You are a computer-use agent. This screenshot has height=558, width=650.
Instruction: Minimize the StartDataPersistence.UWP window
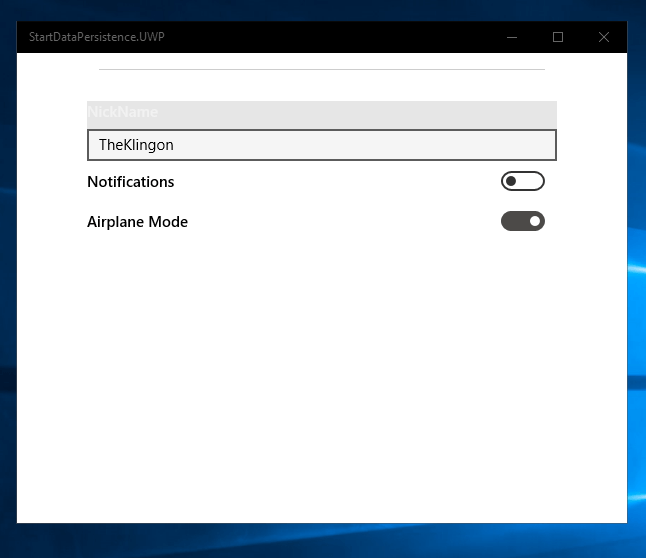[x=512, y=37]
